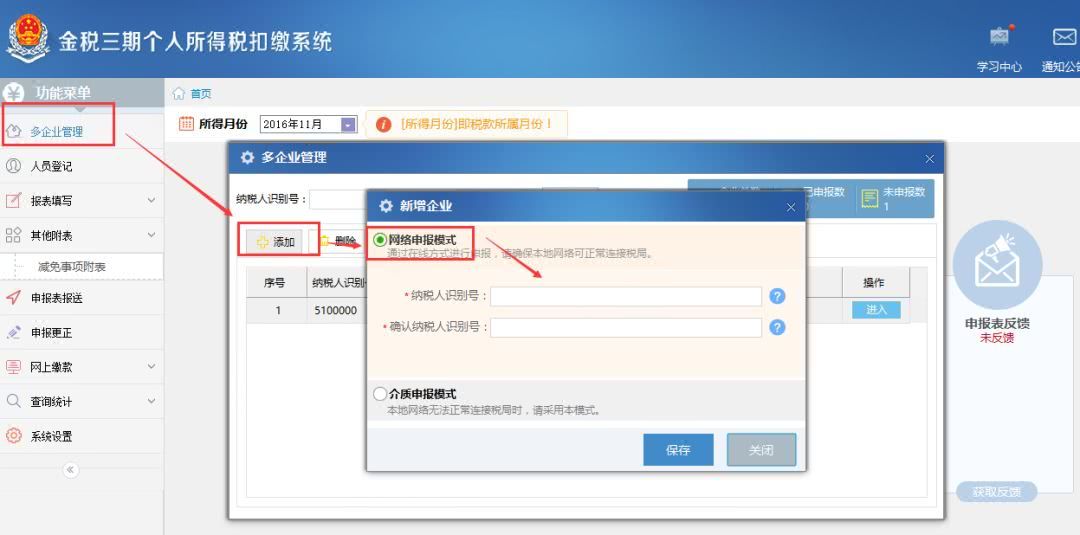Click the 5100000 taxpayer ID cell
Image resolution: width=1080 pixels, height=535 pixels.
coord(335,311)
